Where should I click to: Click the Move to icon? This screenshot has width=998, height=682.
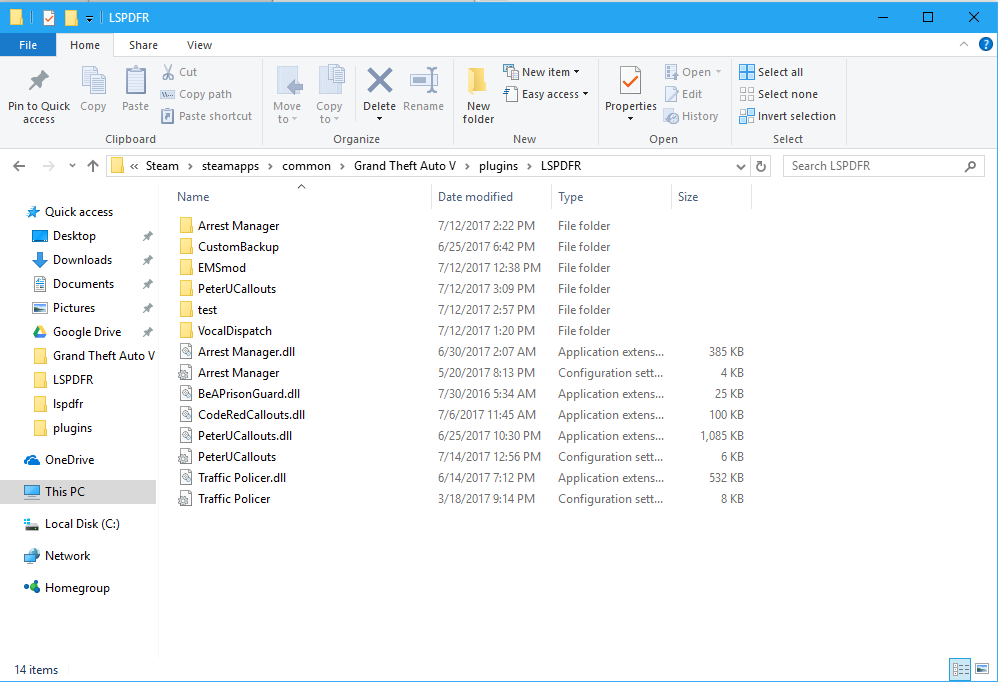tap(288, 81)
